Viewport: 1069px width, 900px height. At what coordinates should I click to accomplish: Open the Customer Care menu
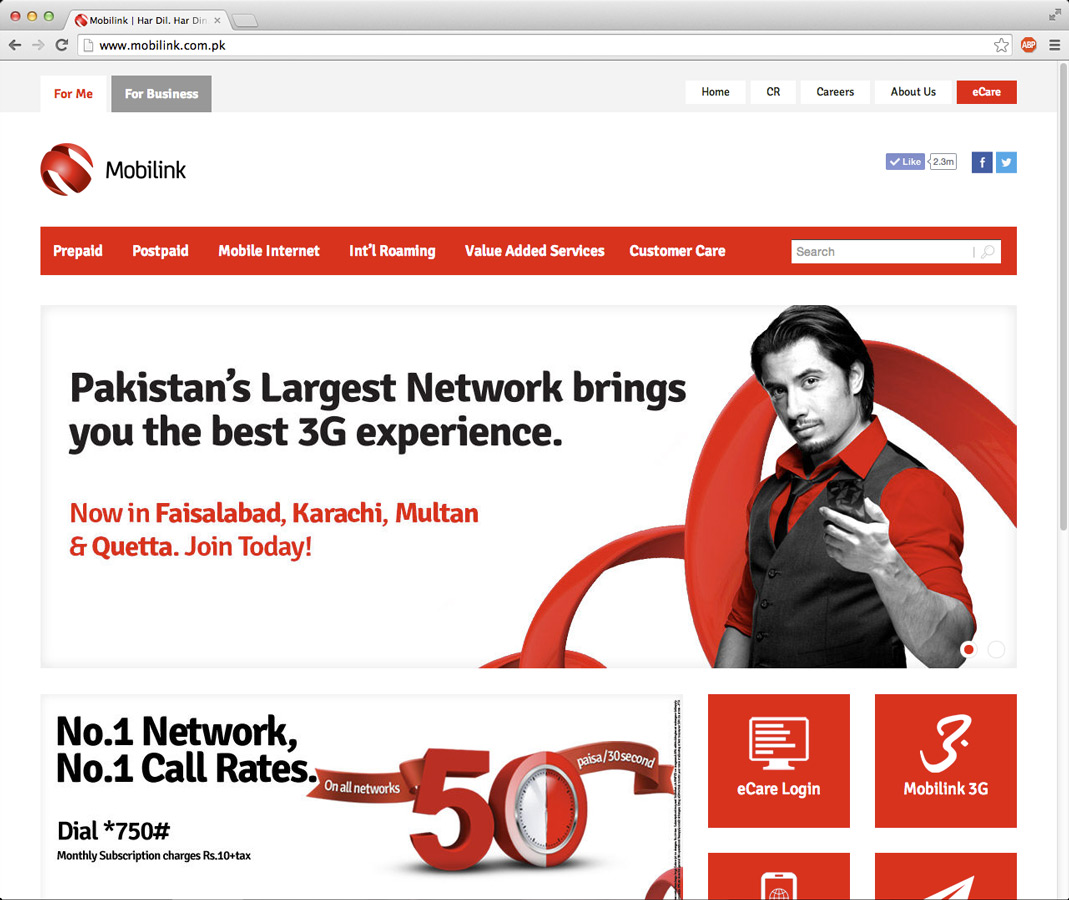coord(677,251)
